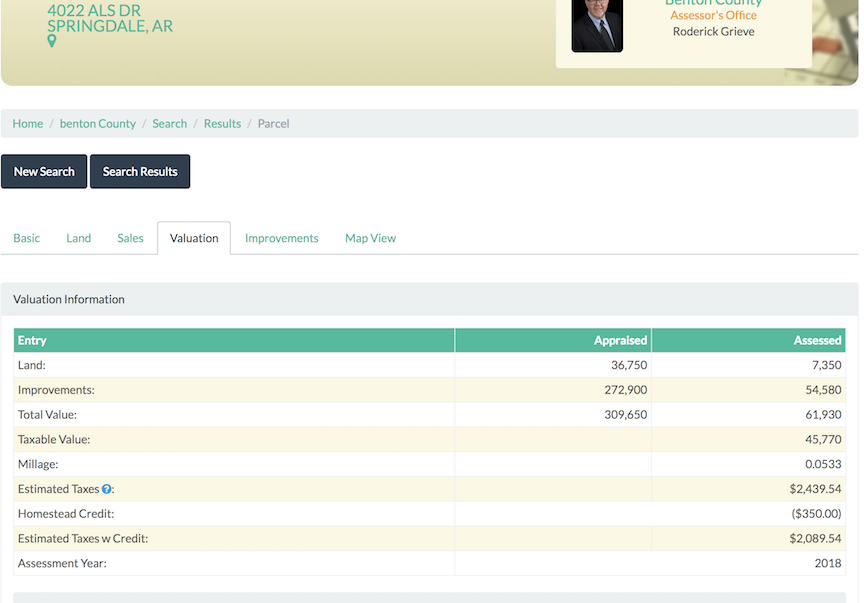Screen dimensions: 864x603
Task: Click the Improvements appraised value 272,900
Action: pyautogui.click(x=625, y=390)
